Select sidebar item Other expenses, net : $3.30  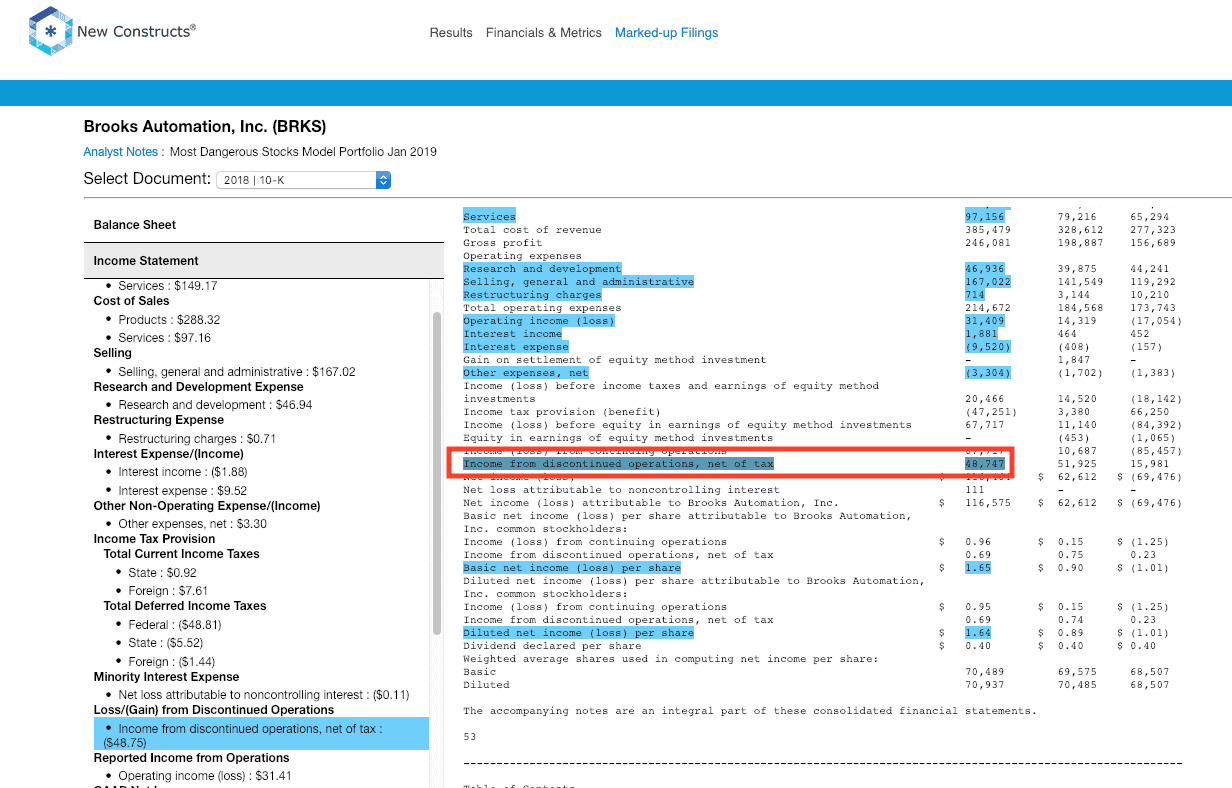pos(193,524)
